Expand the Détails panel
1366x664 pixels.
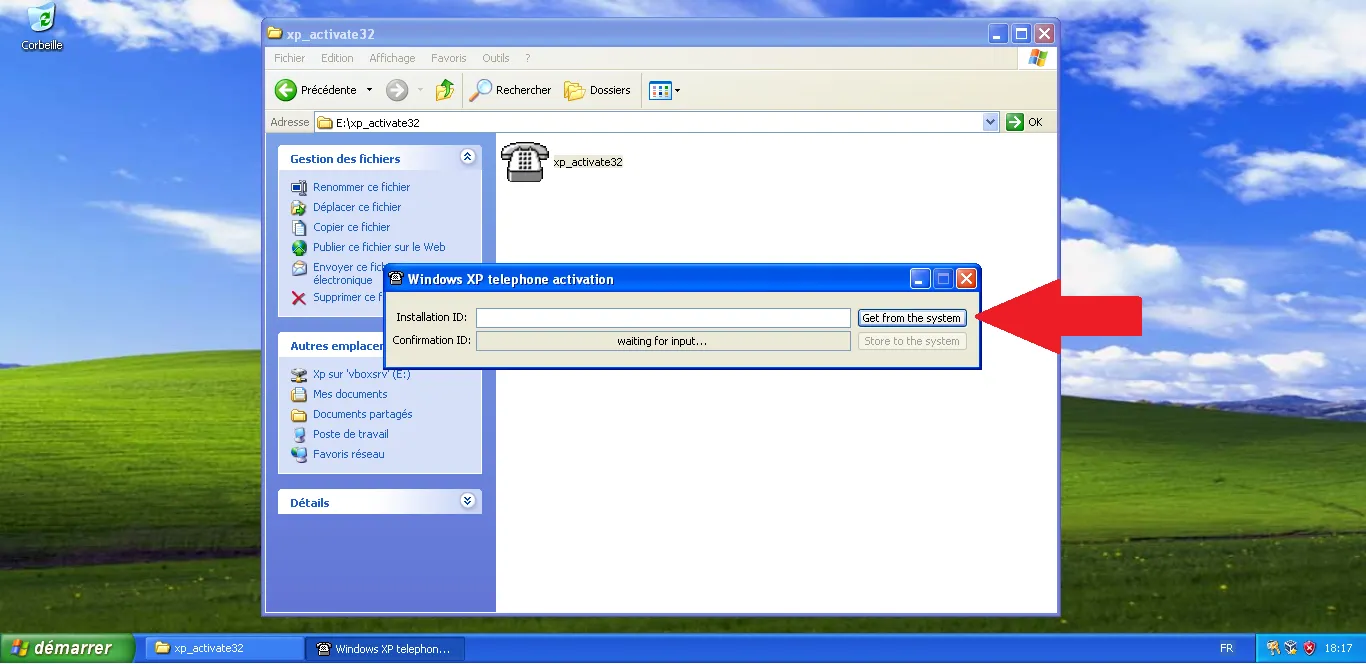coord(466,501)
